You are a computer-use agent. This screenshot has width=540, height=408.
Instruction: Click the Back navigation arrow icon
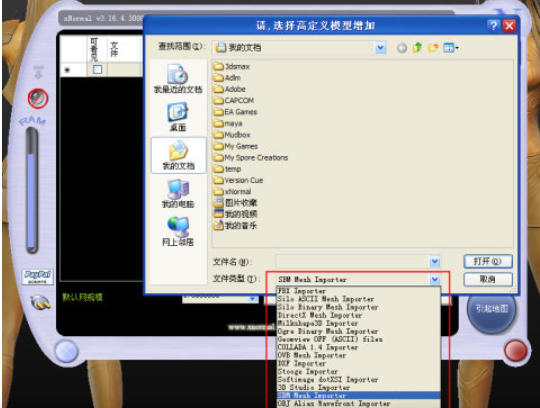(x=402, y=48)
